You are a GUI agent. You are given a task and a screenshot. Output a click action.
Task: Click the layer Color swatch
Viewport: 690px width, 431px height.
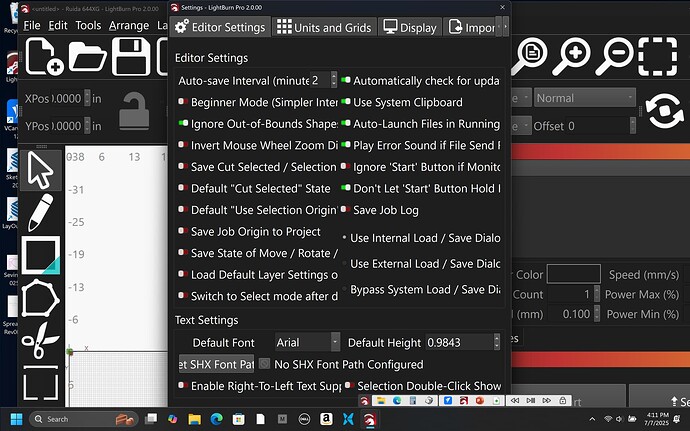coord(573,274)
